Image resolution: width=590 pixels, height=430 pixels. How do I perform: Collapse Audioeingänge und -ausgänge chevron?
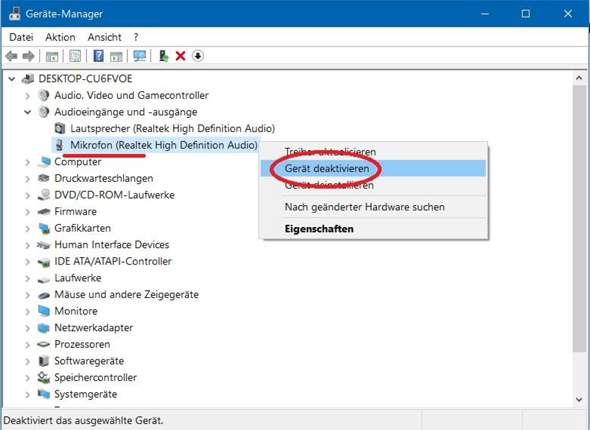27,112
